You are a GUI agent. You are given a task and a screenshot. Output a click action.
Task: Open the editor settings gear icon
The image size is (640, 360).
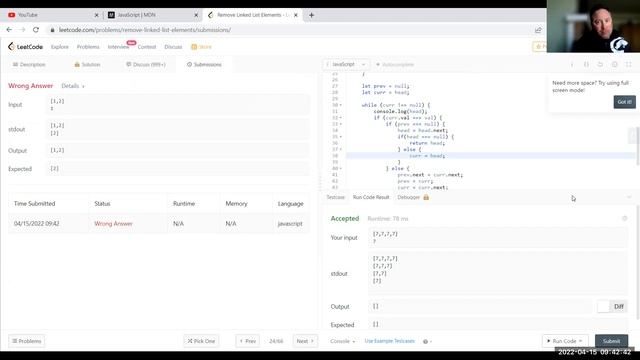click(614, 64)
